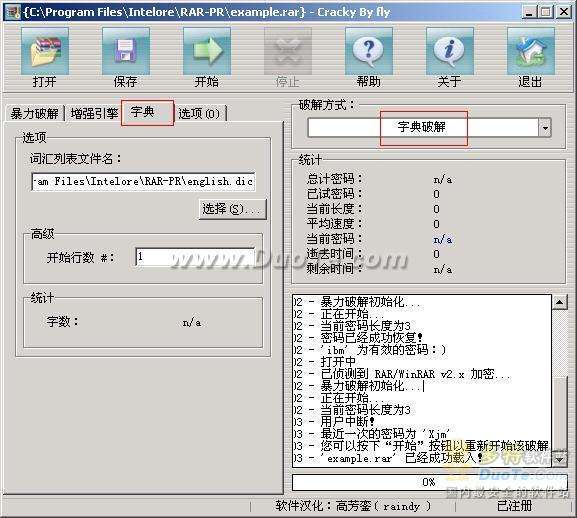Select the 字典 tab
The width and height of the screenshot is (577, 518).
pyautogui.click(x=147, y=113)
